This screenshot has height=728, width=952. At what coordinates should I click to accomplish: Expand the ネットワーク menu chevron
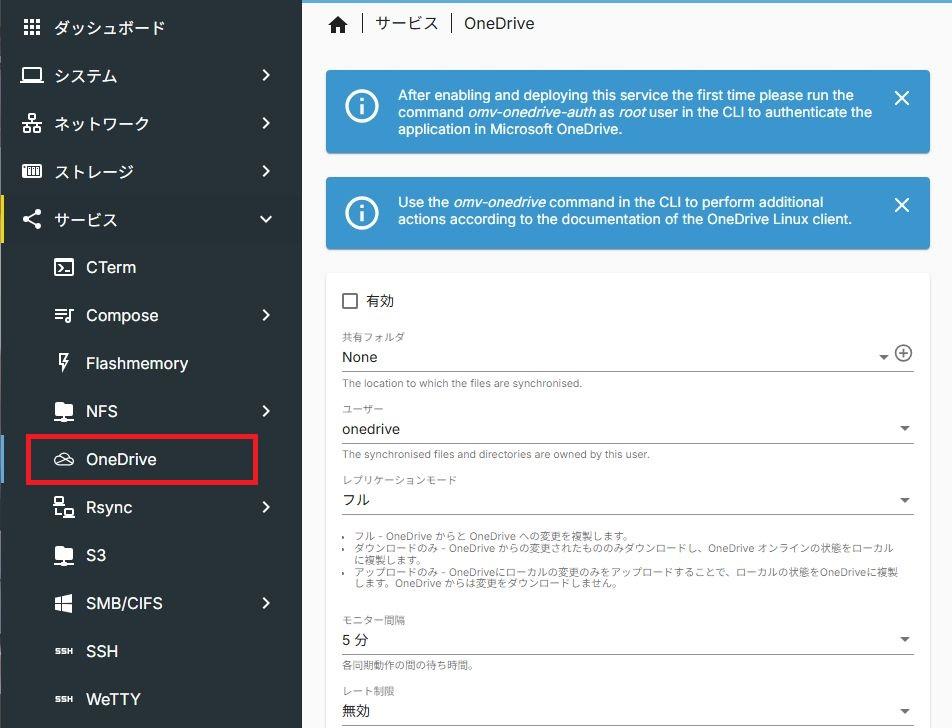(265, 123)
